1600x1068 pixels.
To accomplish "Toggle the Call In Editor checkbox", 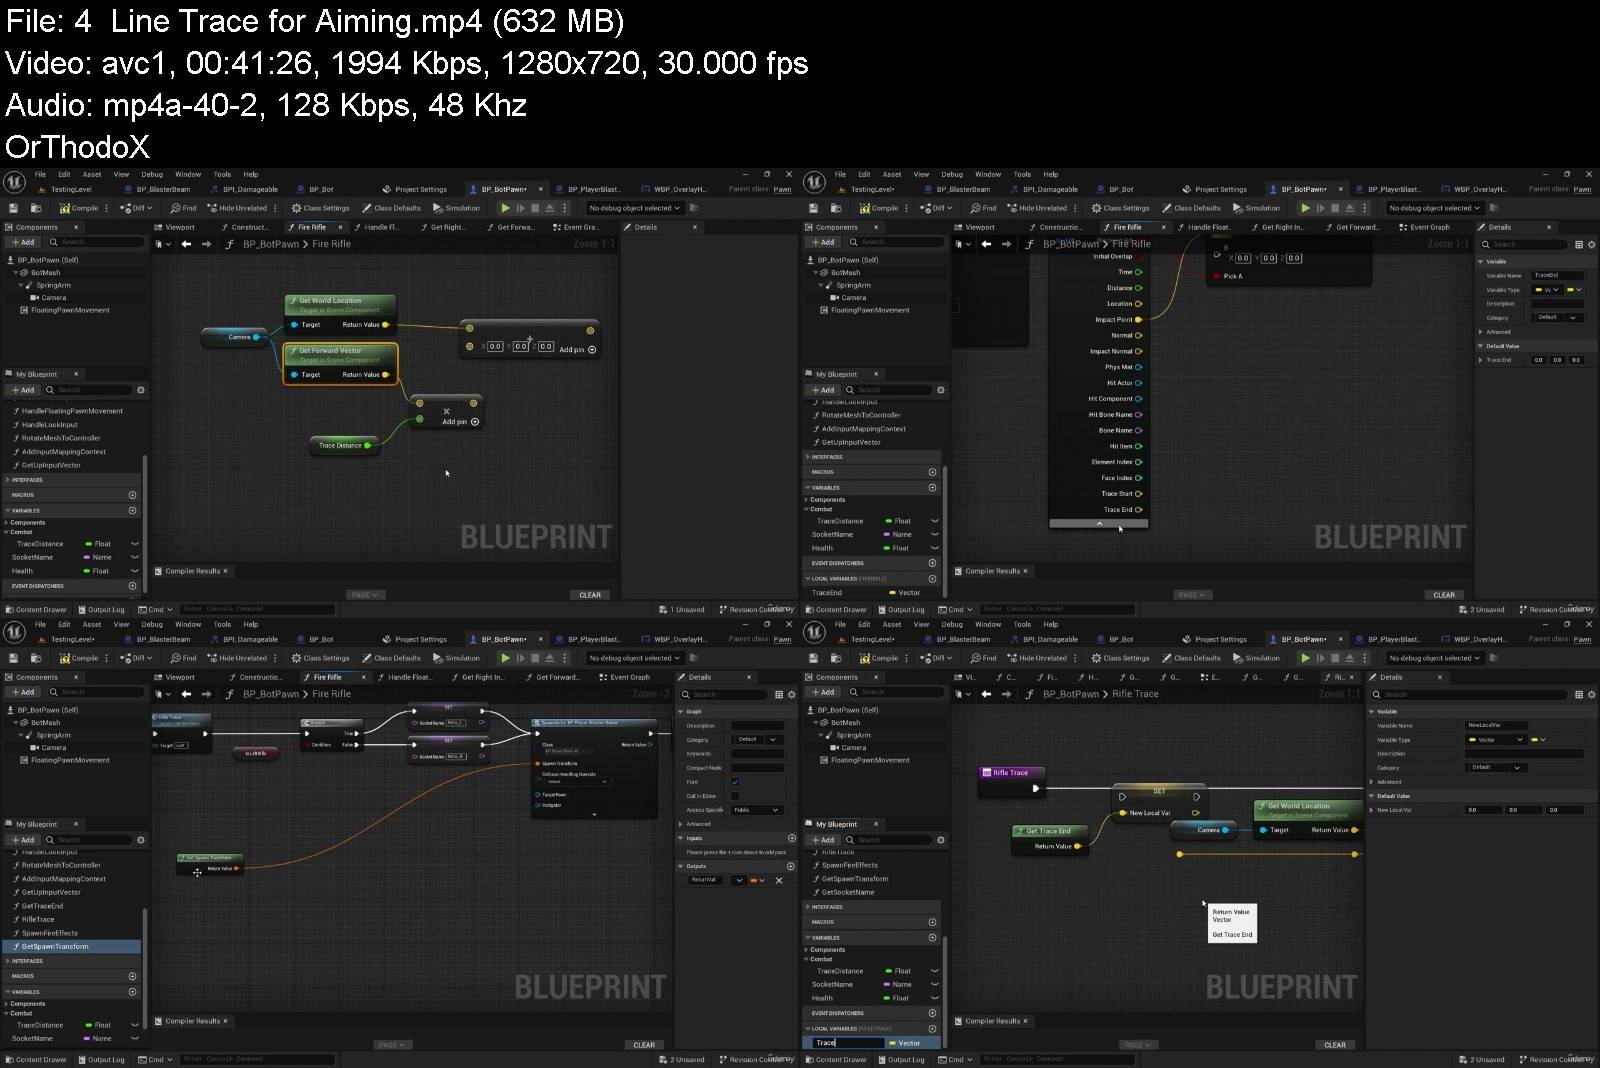I will tap(735, 796).
